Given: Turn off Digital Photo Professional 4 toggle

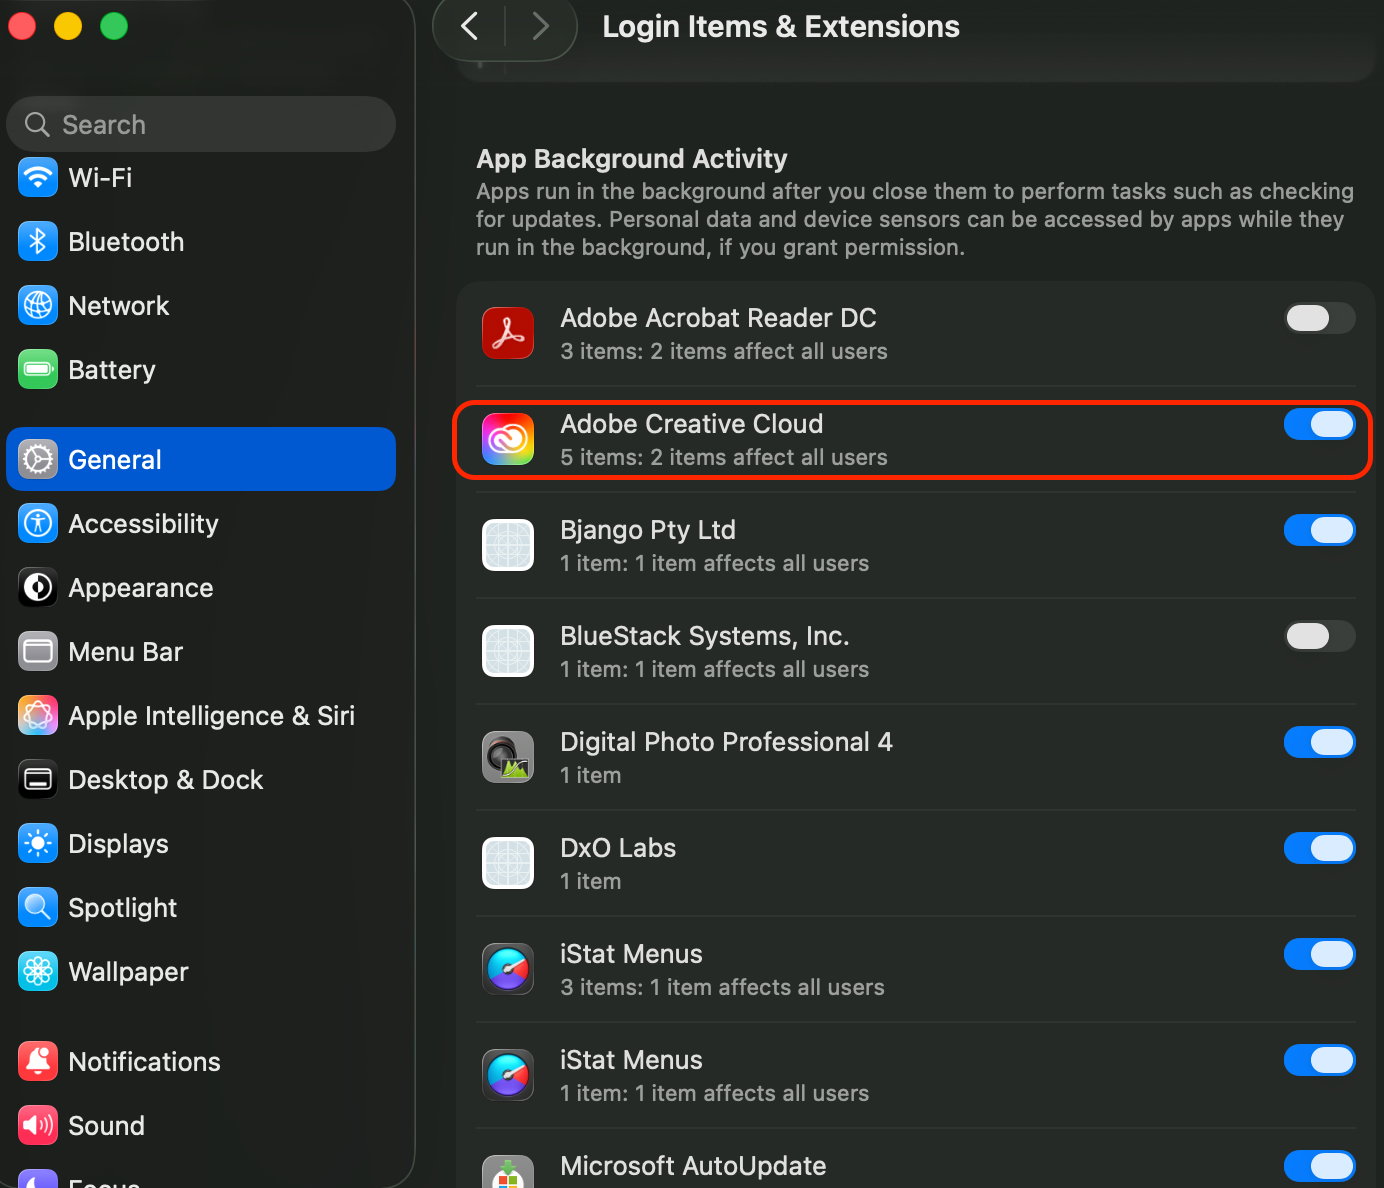Looking at the screenshot, I should click(x=1319, y=742).
